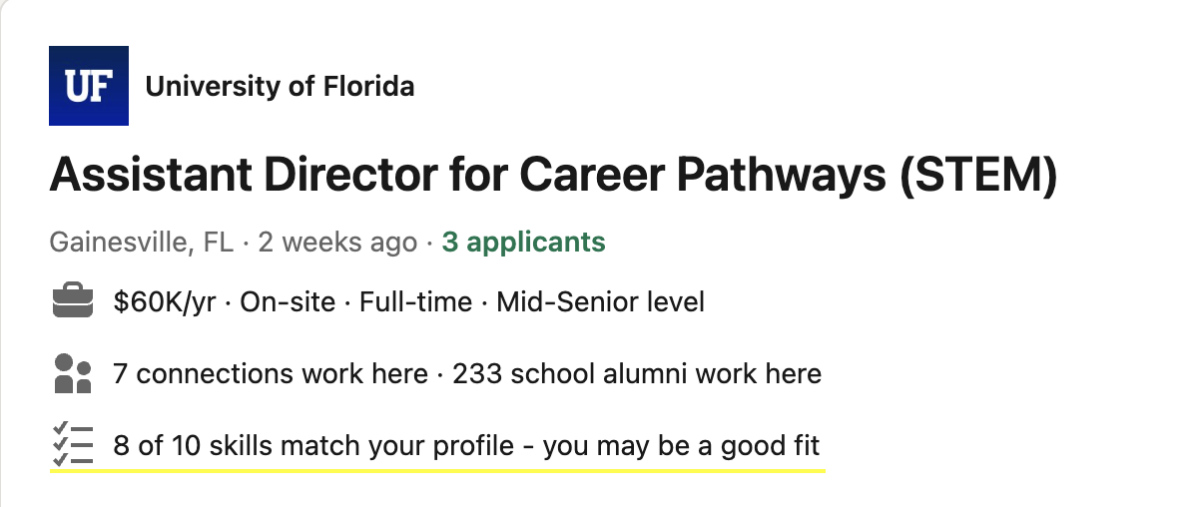Click the Full-time employment type label
The width and height of the screenshot is (1200, 507).
click(415, 301)
